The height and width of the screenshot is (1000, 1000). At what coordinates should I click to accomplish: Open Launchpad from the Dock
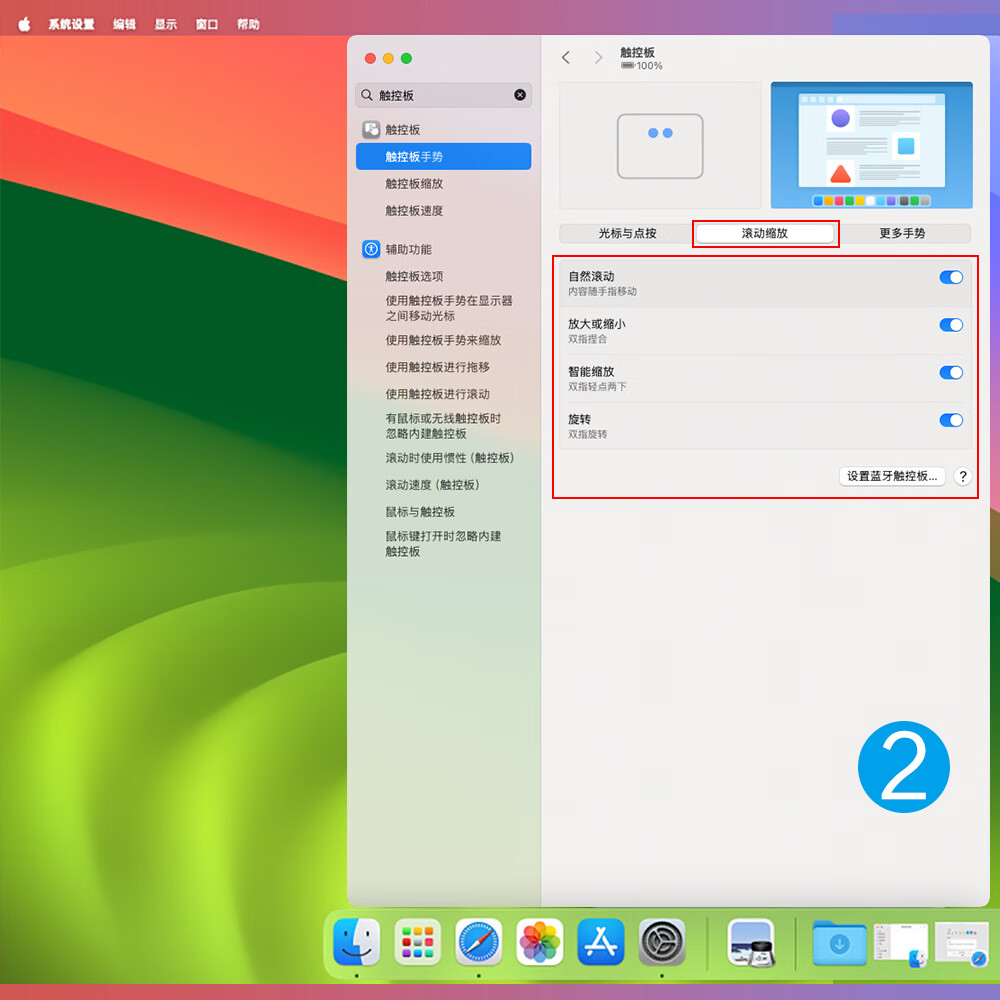point(418,941)
